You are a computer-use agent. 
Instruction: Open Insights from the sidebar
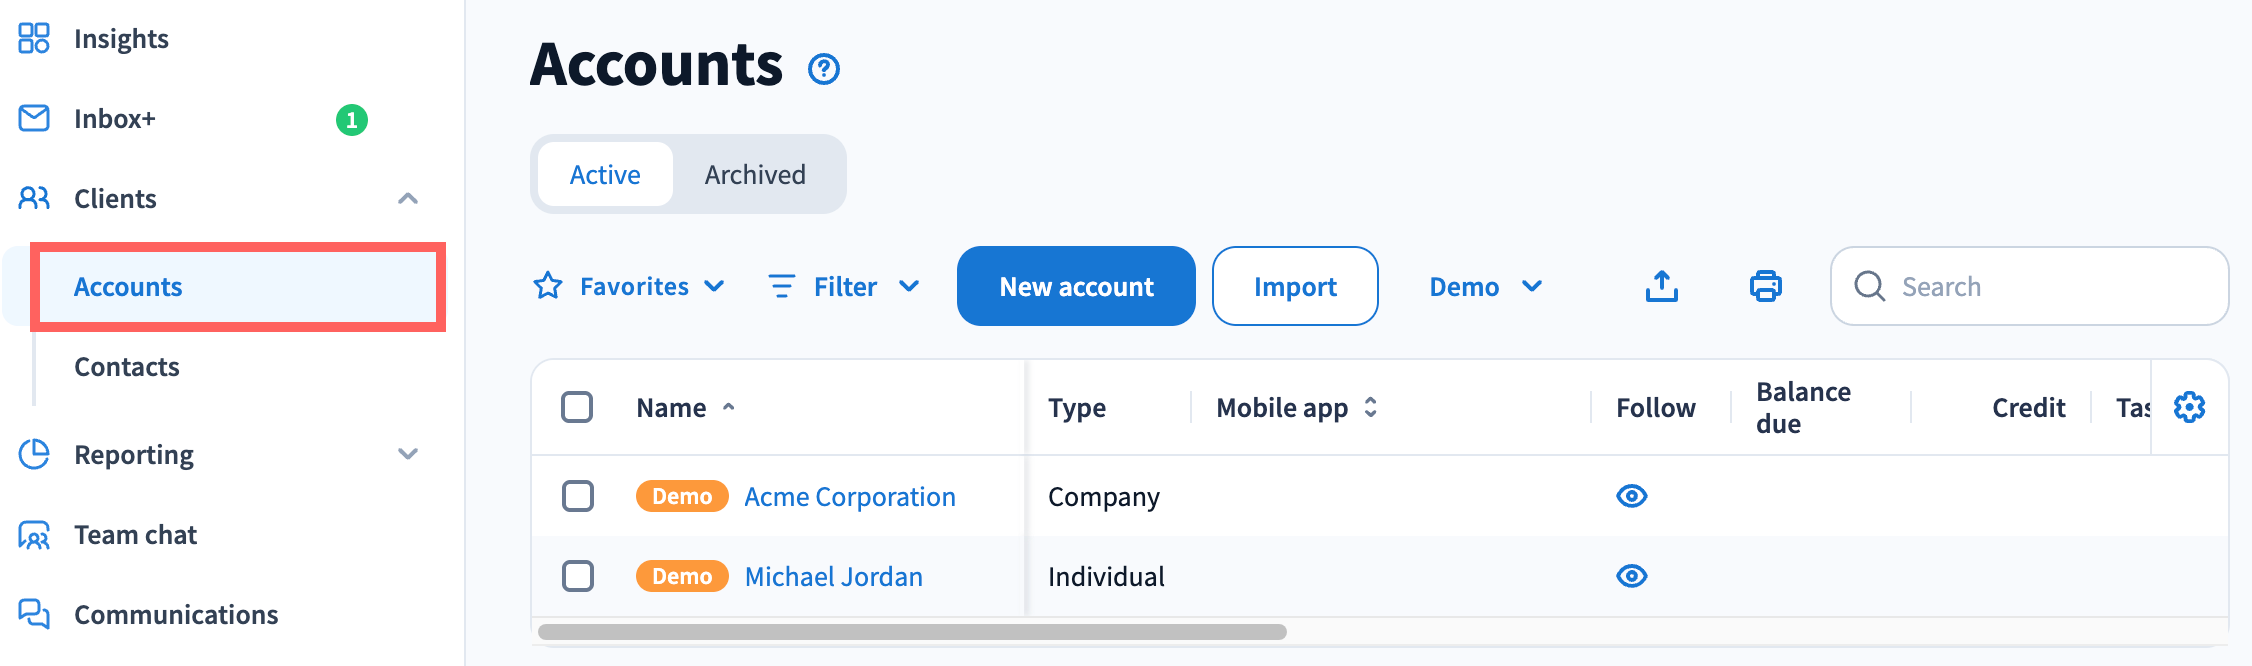point(120,39)
